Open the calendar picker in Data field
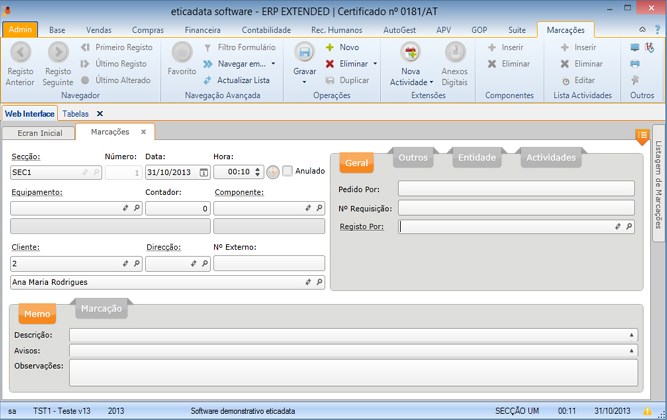This screenshot has width=667, height=420. [x=204, y=172]
